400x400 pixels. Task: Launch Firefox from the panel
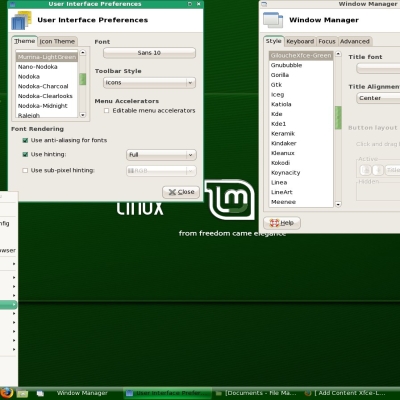tap(6, 393)
